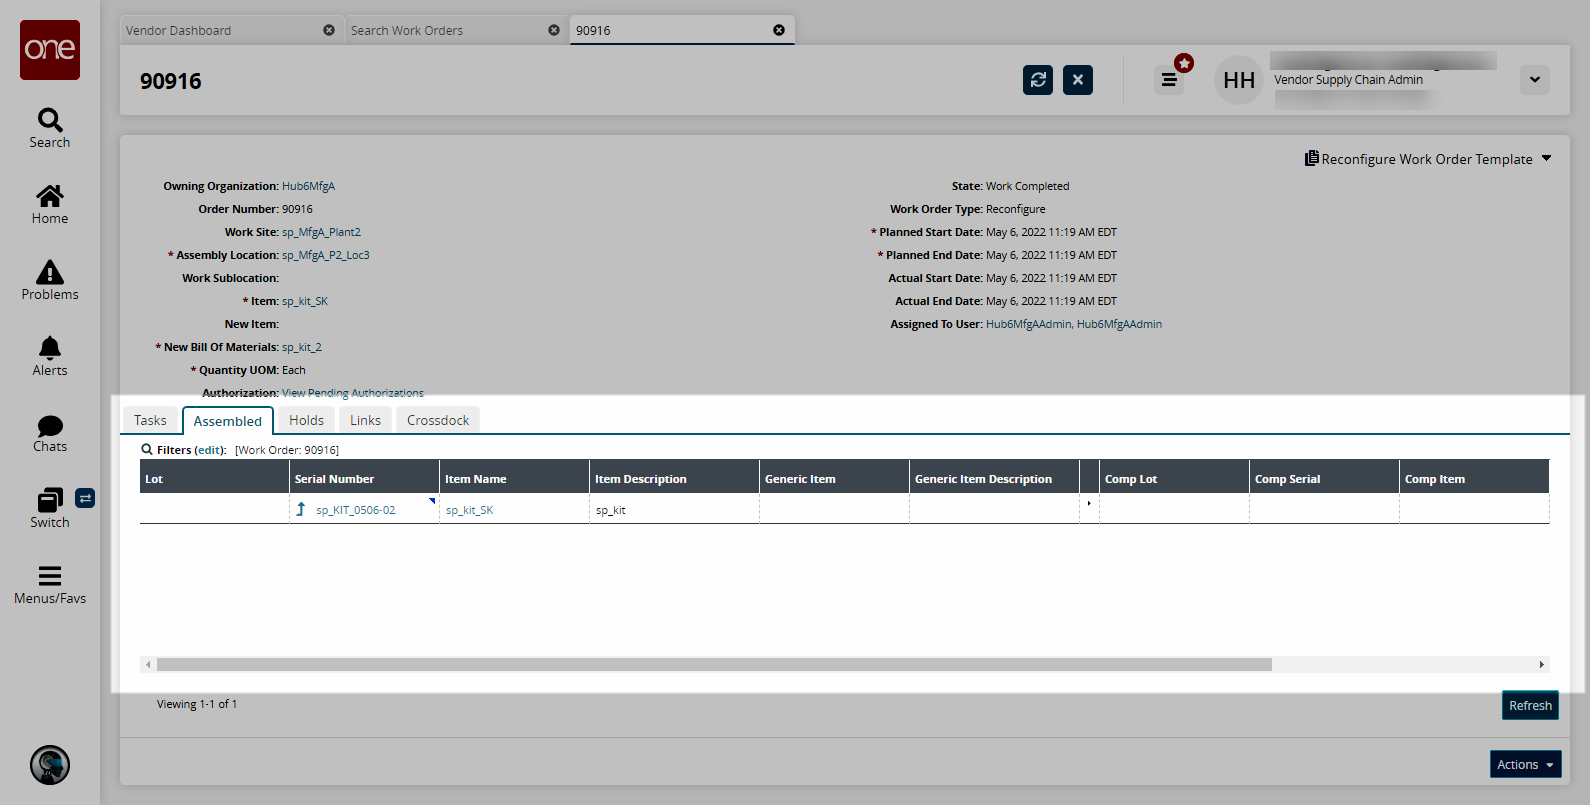Open the Hub6MfgAAdmin assigned user link

click(1074, 324)
